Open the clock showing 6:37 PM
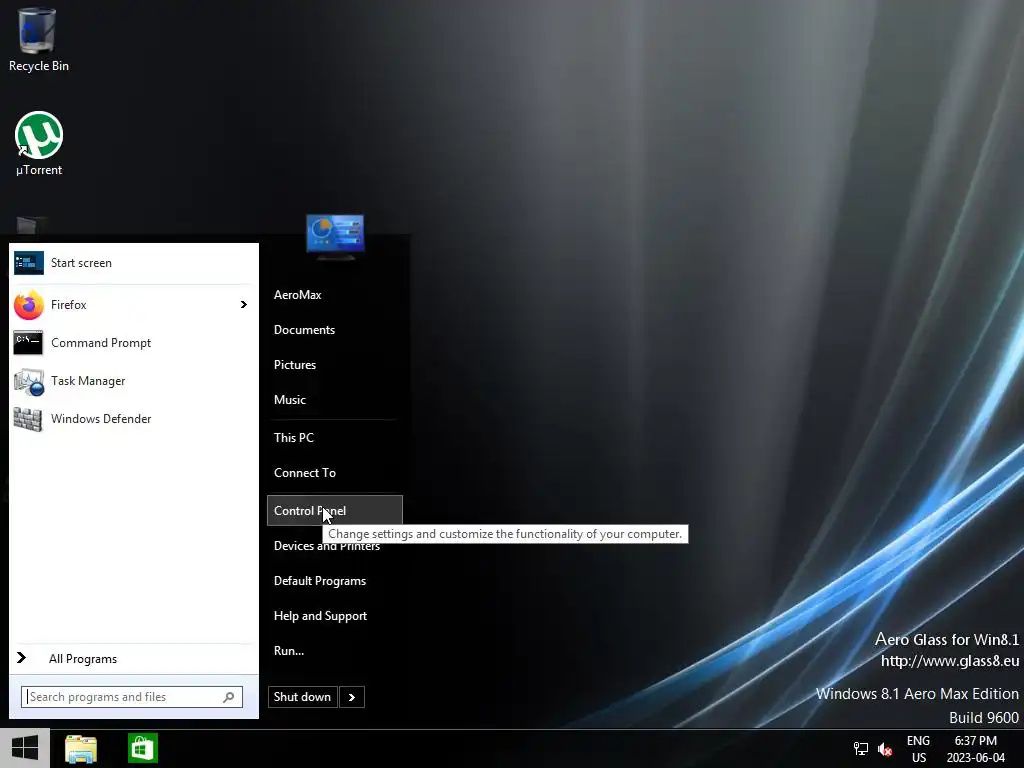Screen dimensions: 1024x768 pyautogui.click(x=976, y=749)
